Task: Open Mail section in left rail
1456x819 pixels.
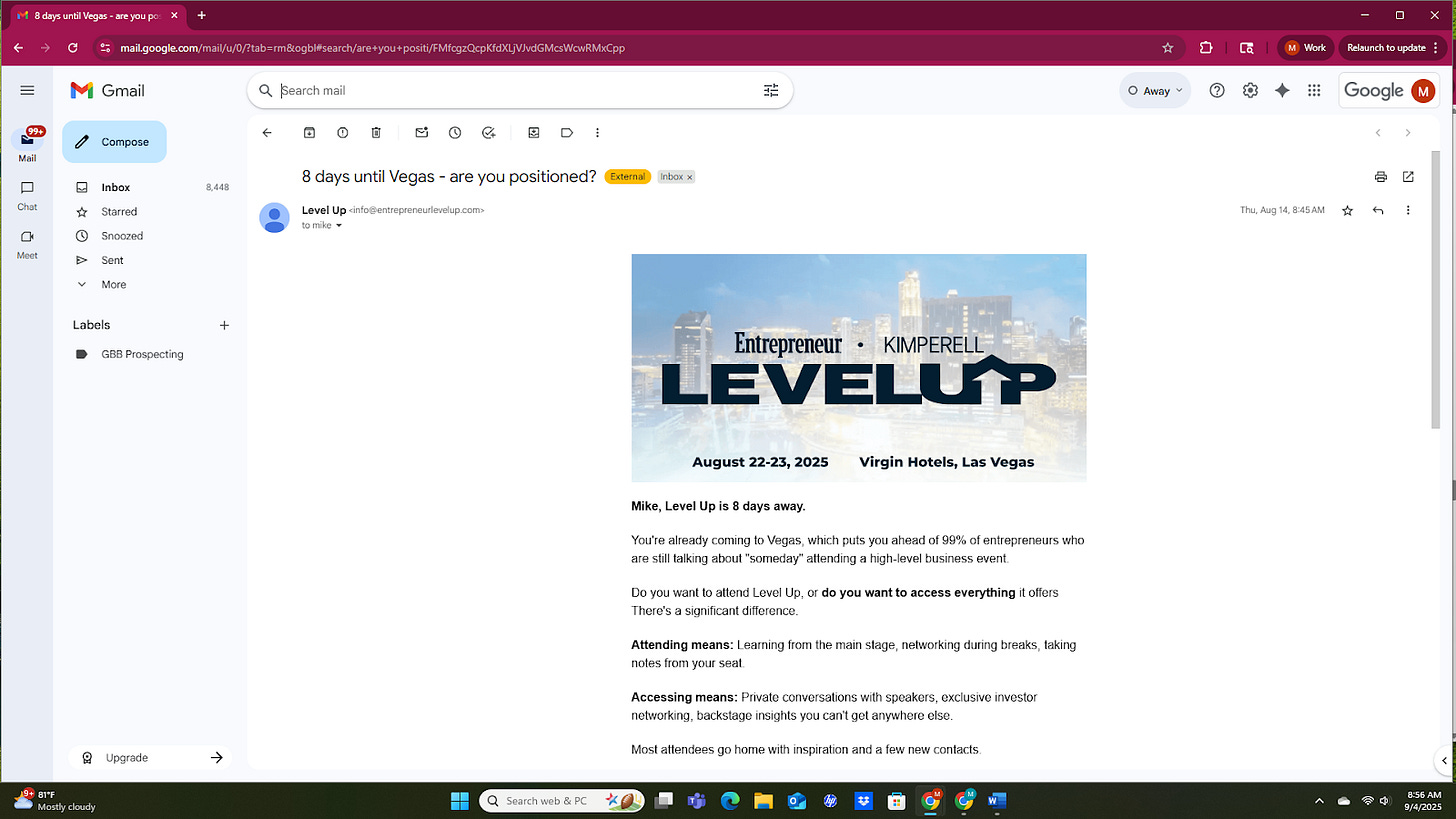Action: click(x=27, y=145)
